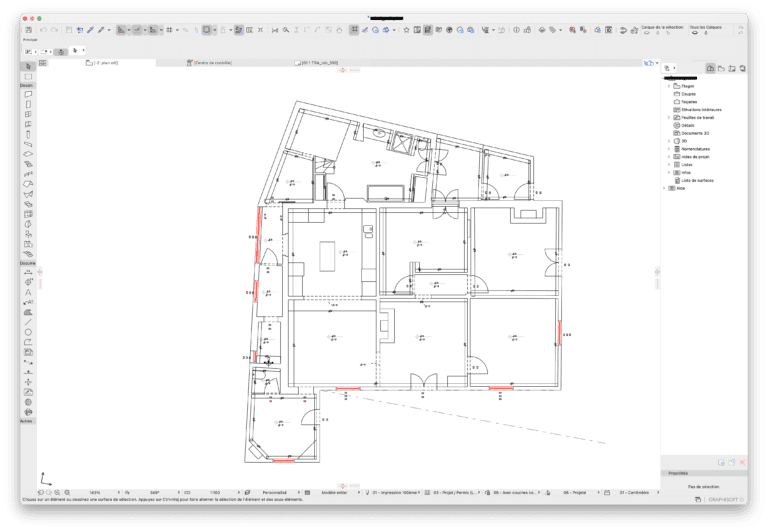Switch to the Centre de contrôle tab

(210, 63)
